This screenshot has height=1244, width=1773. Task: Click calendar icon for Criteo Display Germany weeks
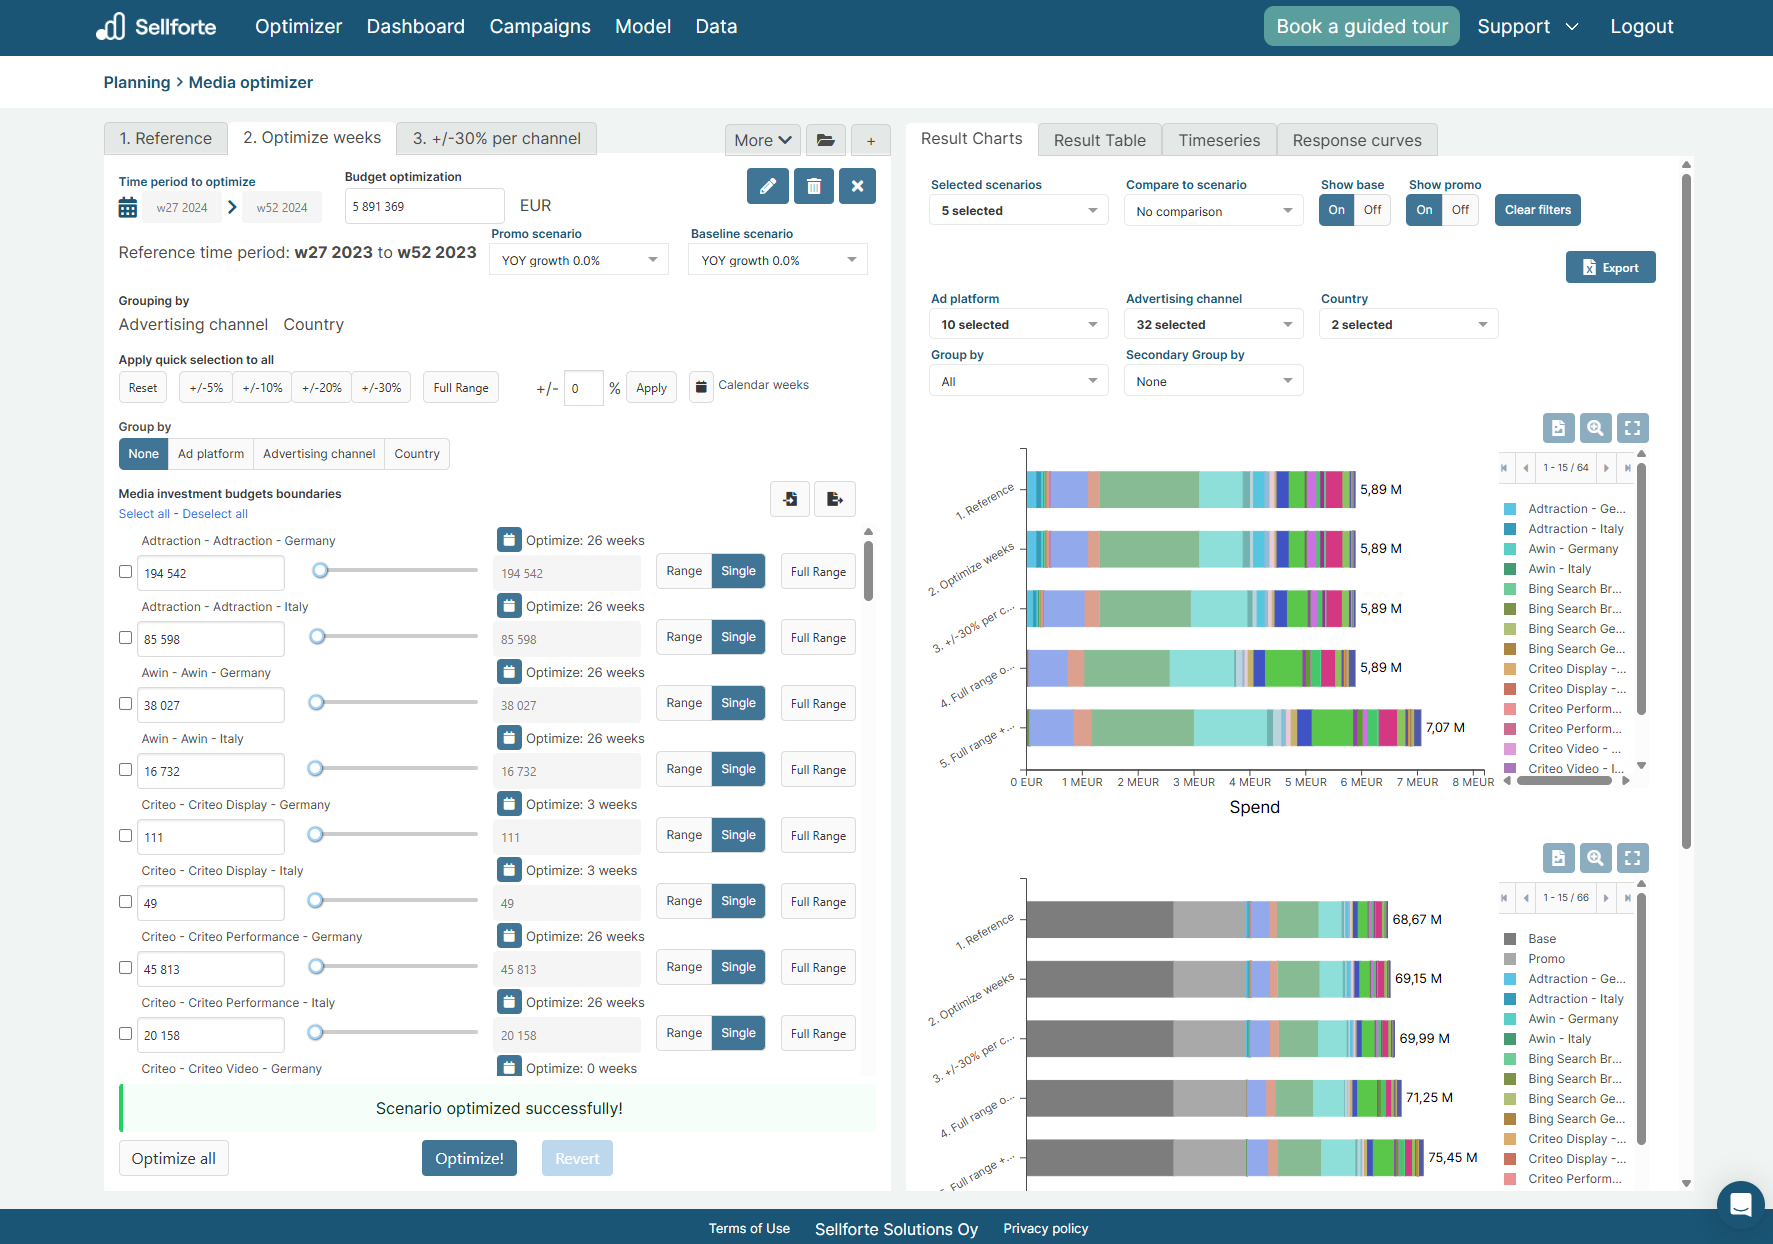click(509, 804)
